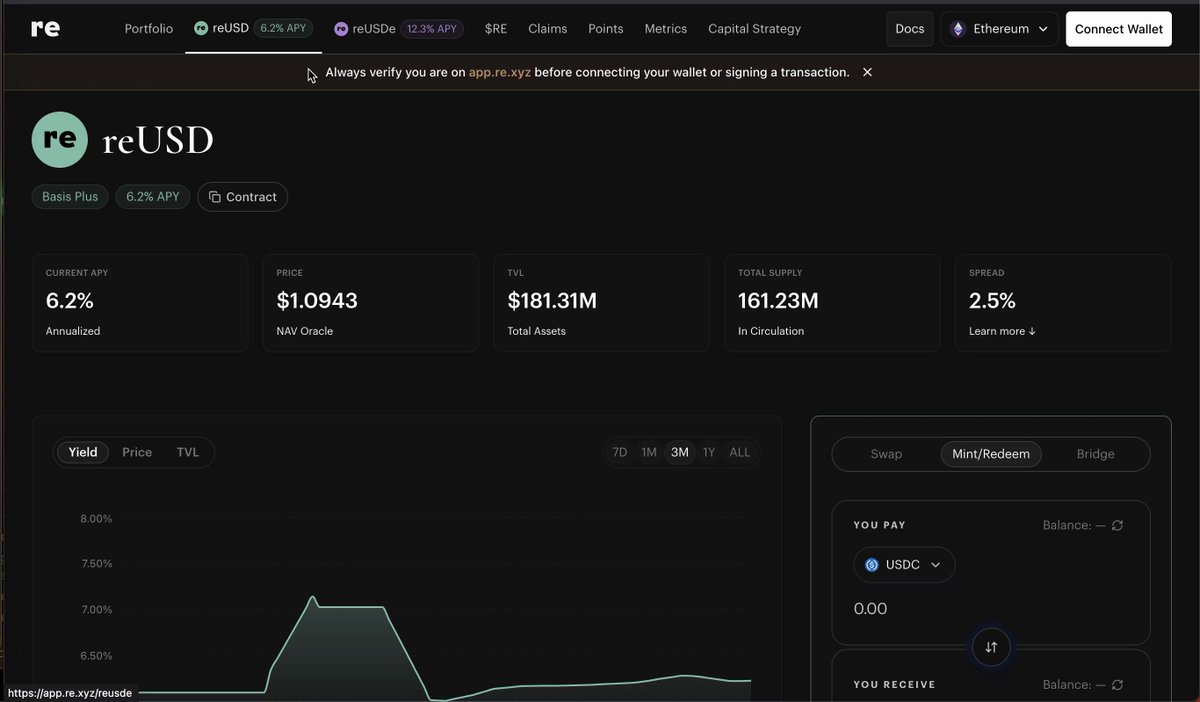Open the USDC token selector dropdown
This screenshot has width=1200, height=702.
click(x=904, y=565)
